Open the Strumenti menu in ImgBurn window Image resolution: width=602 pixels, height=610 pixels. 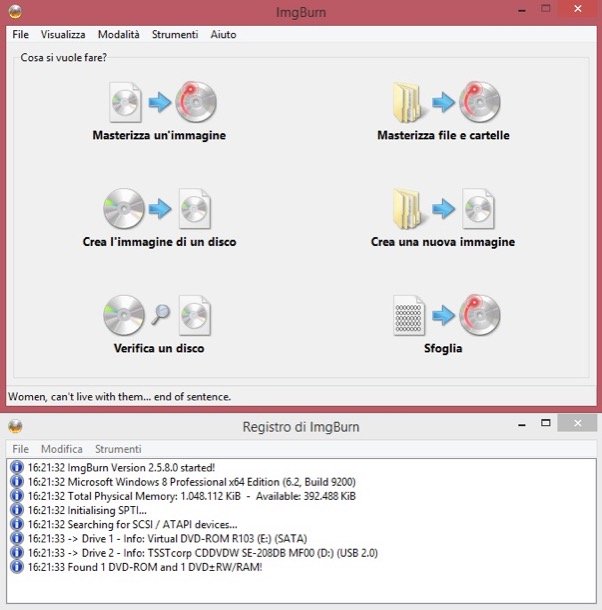(175, 35)
